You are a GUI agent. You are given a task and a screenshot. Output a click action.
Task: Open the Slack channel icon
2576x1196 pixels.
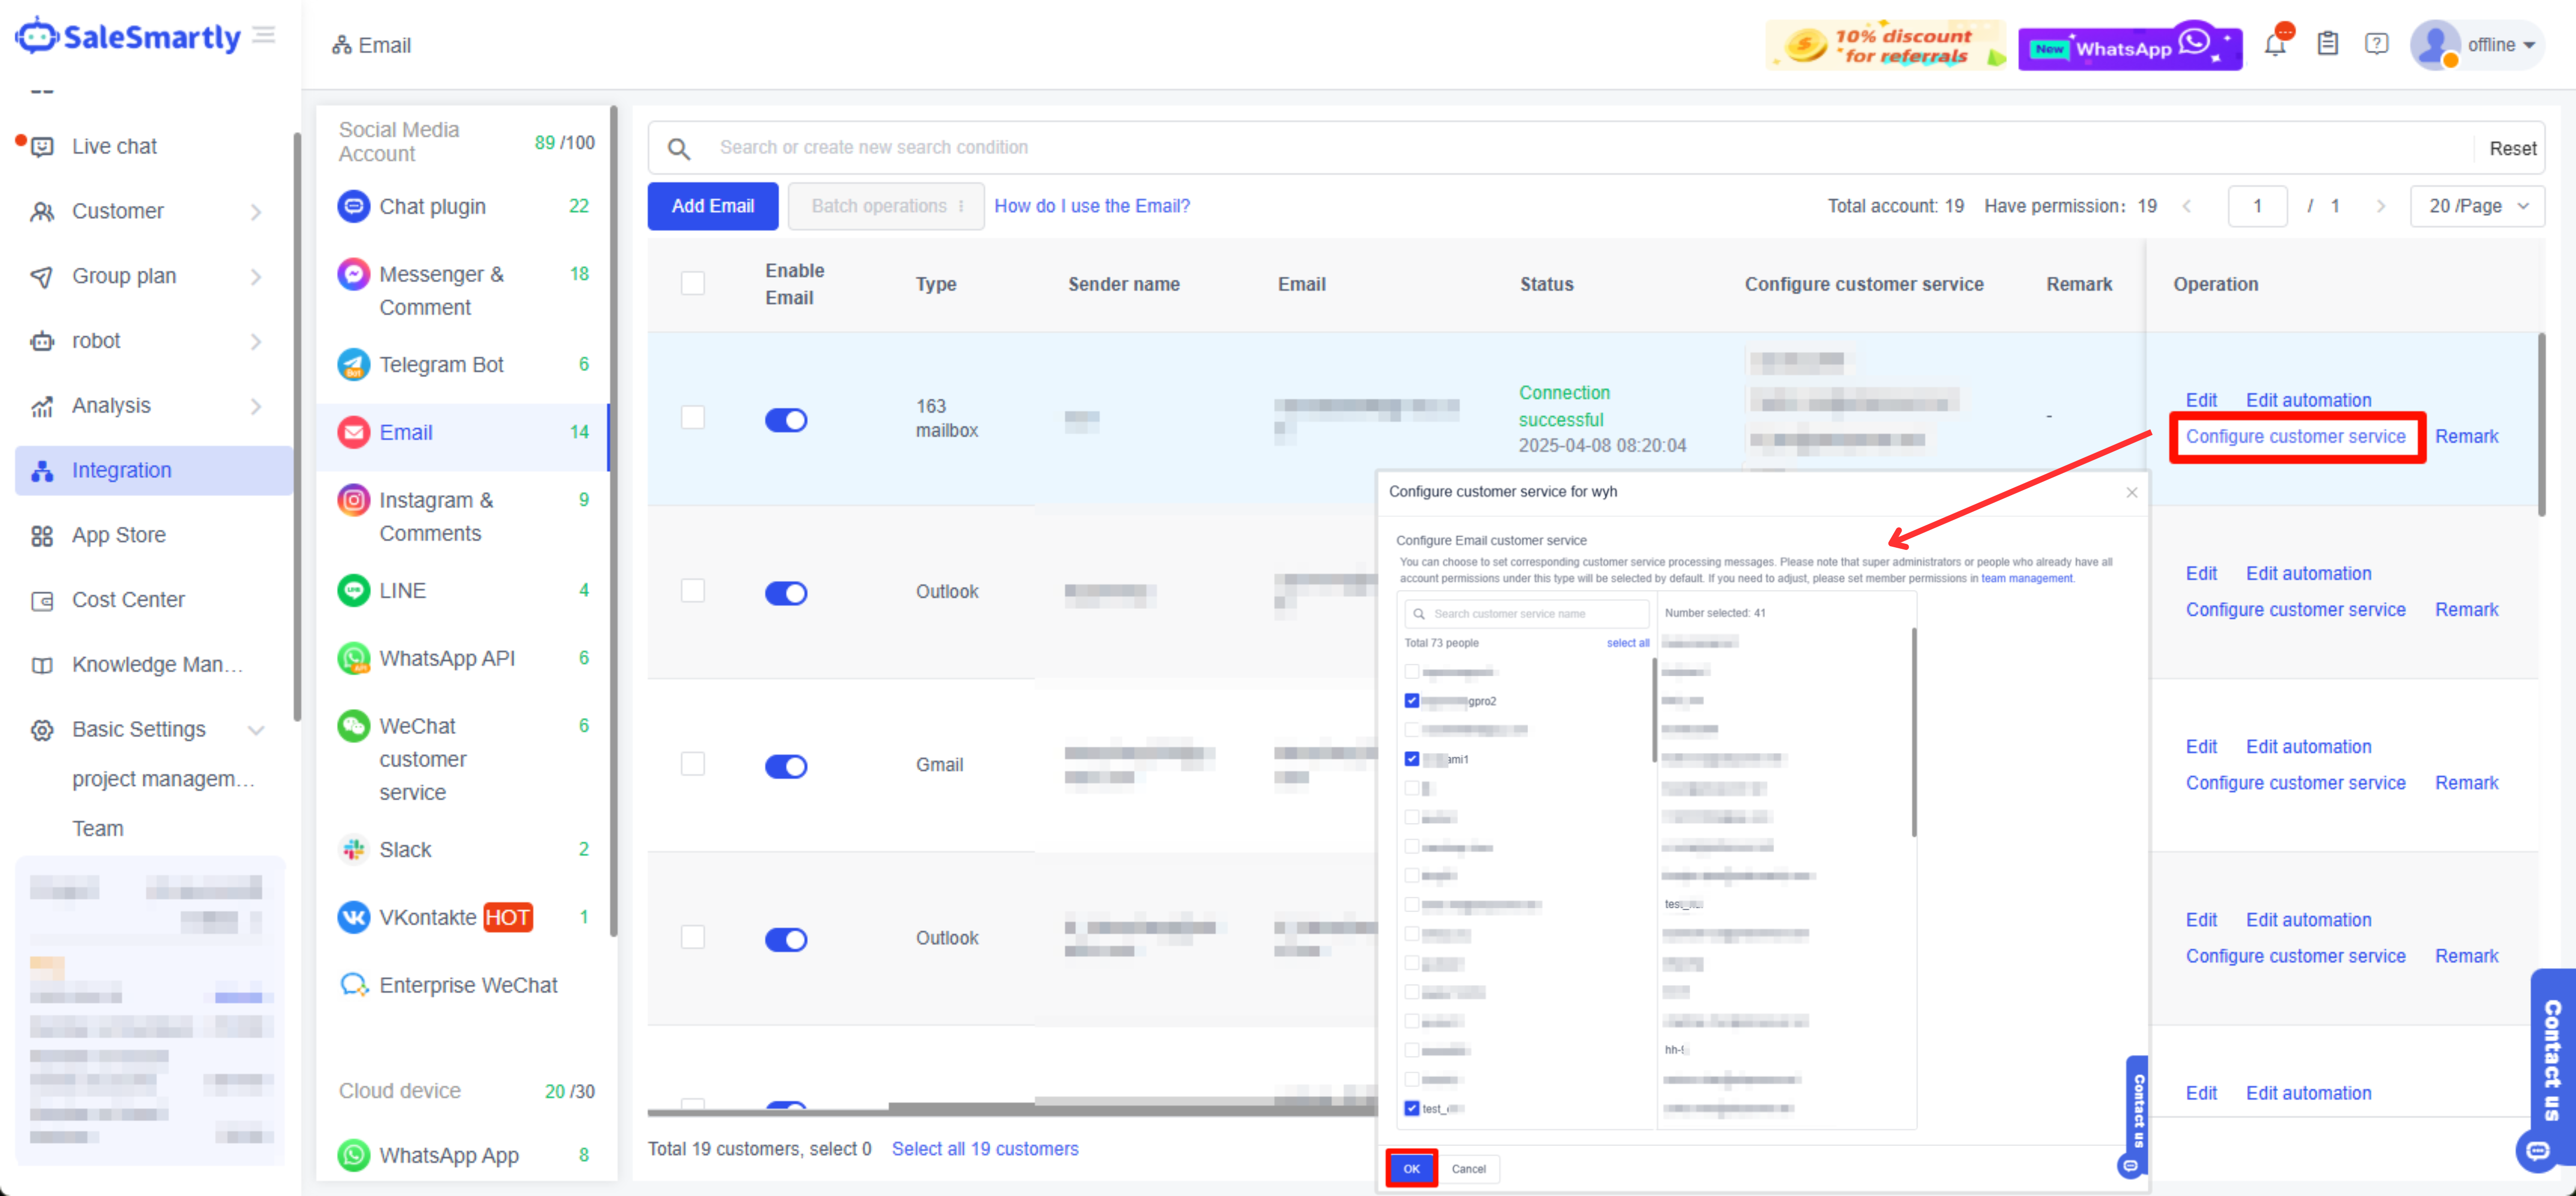tap(353, 850)
